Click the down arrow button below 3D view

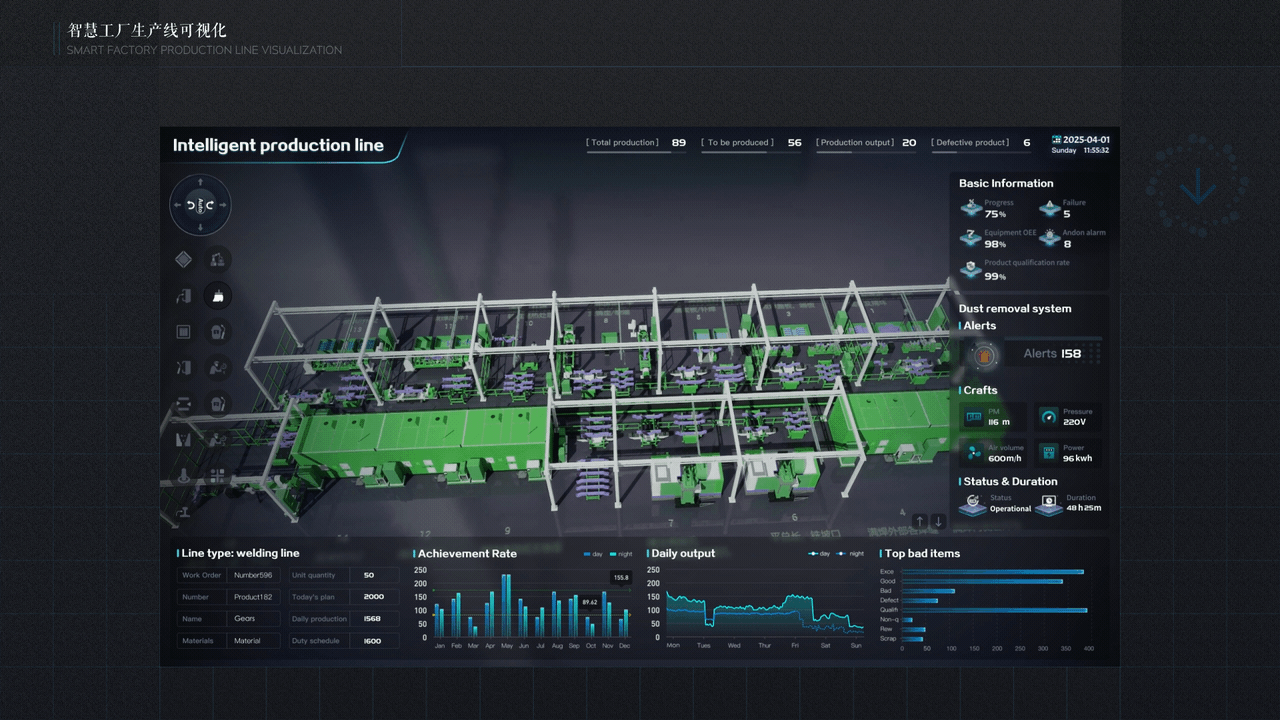click(x=938, y=521)
